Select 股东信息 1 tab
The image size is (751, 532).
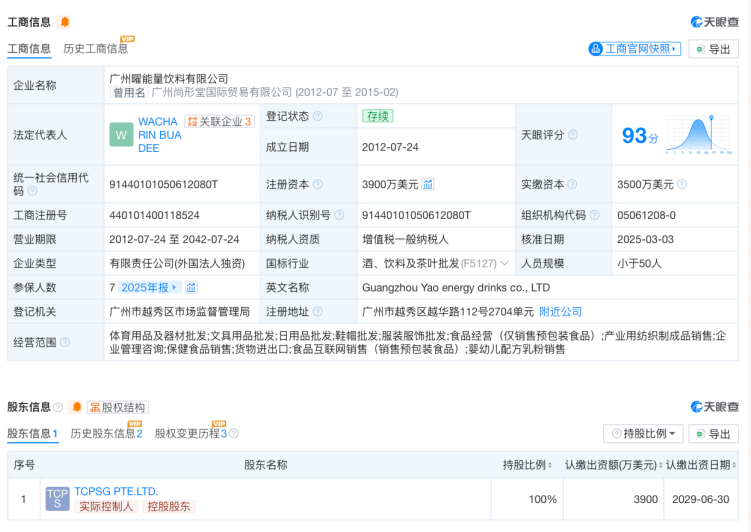33,433
